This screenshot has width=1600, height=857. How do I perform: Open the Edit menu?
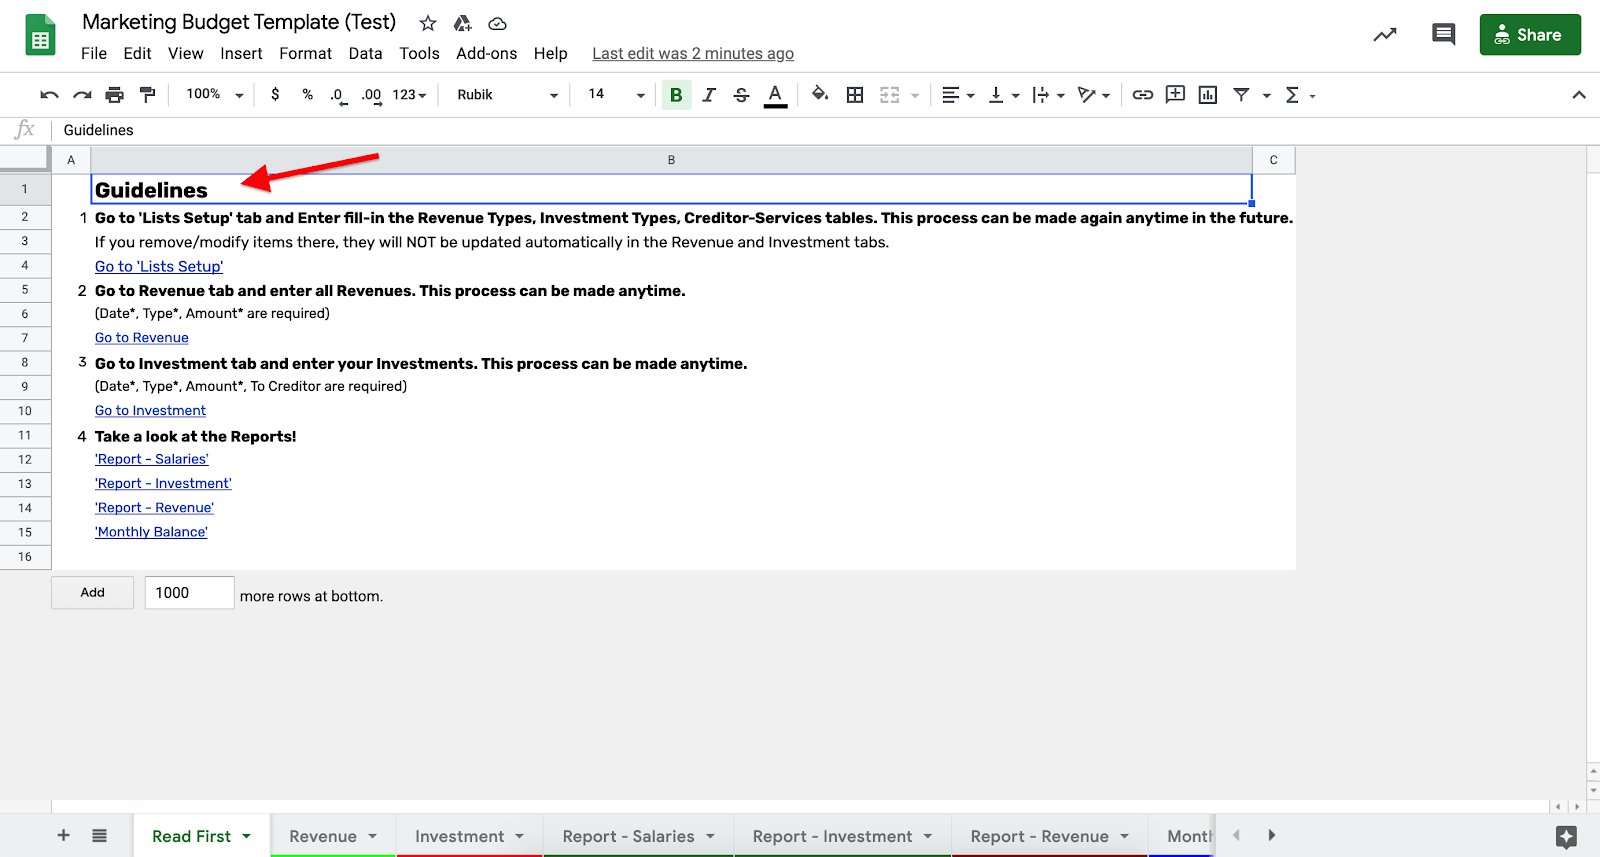coord(137,54)
